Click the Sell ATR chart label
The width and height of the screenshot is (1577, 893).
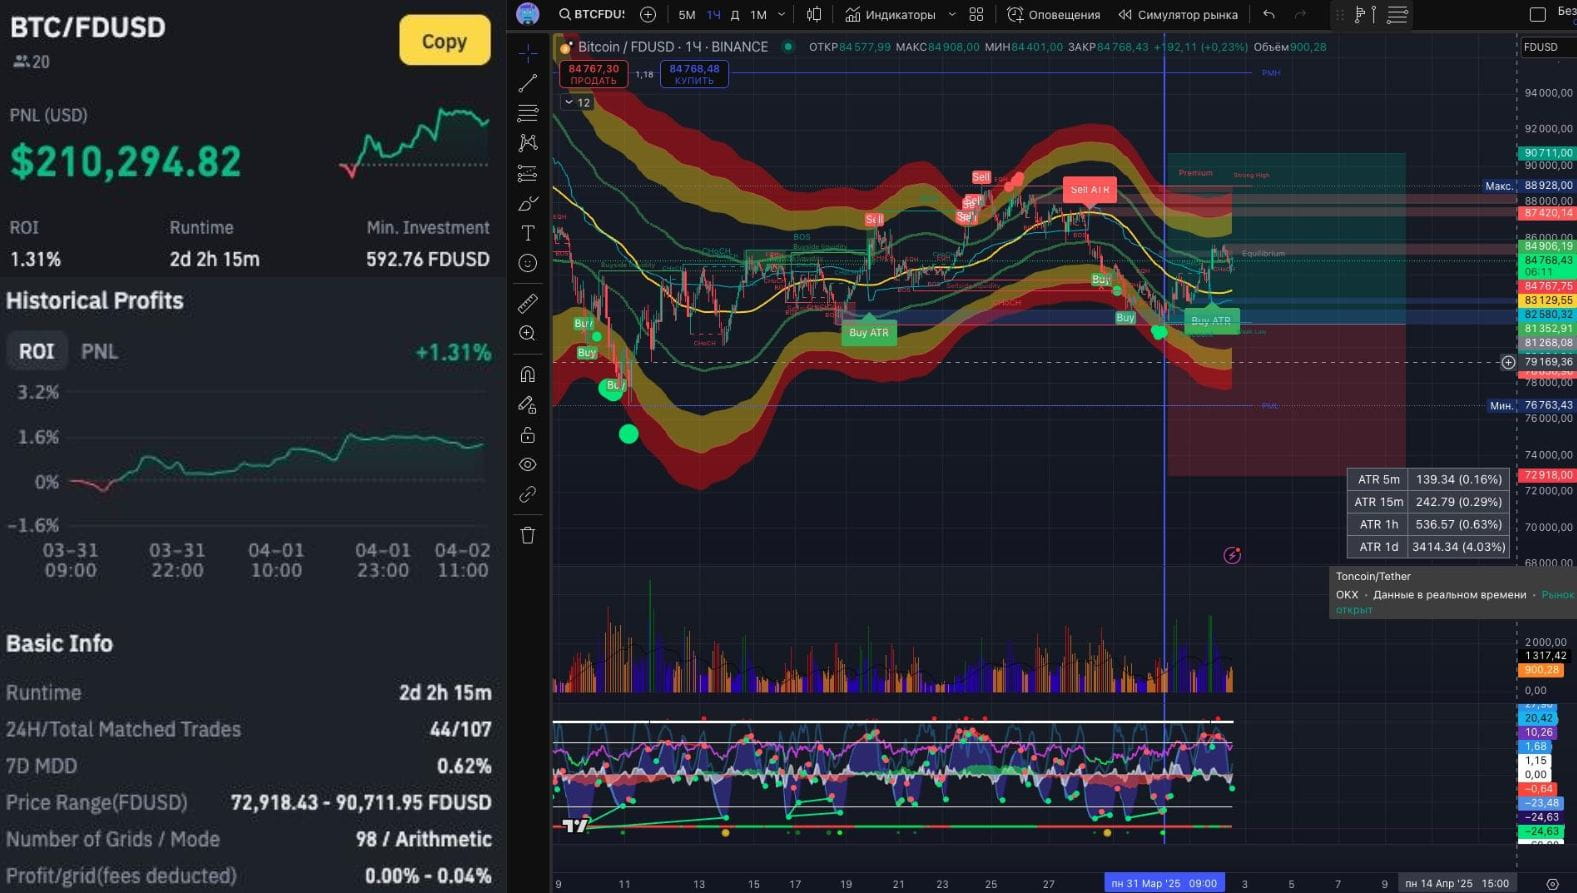point(1089,190)
